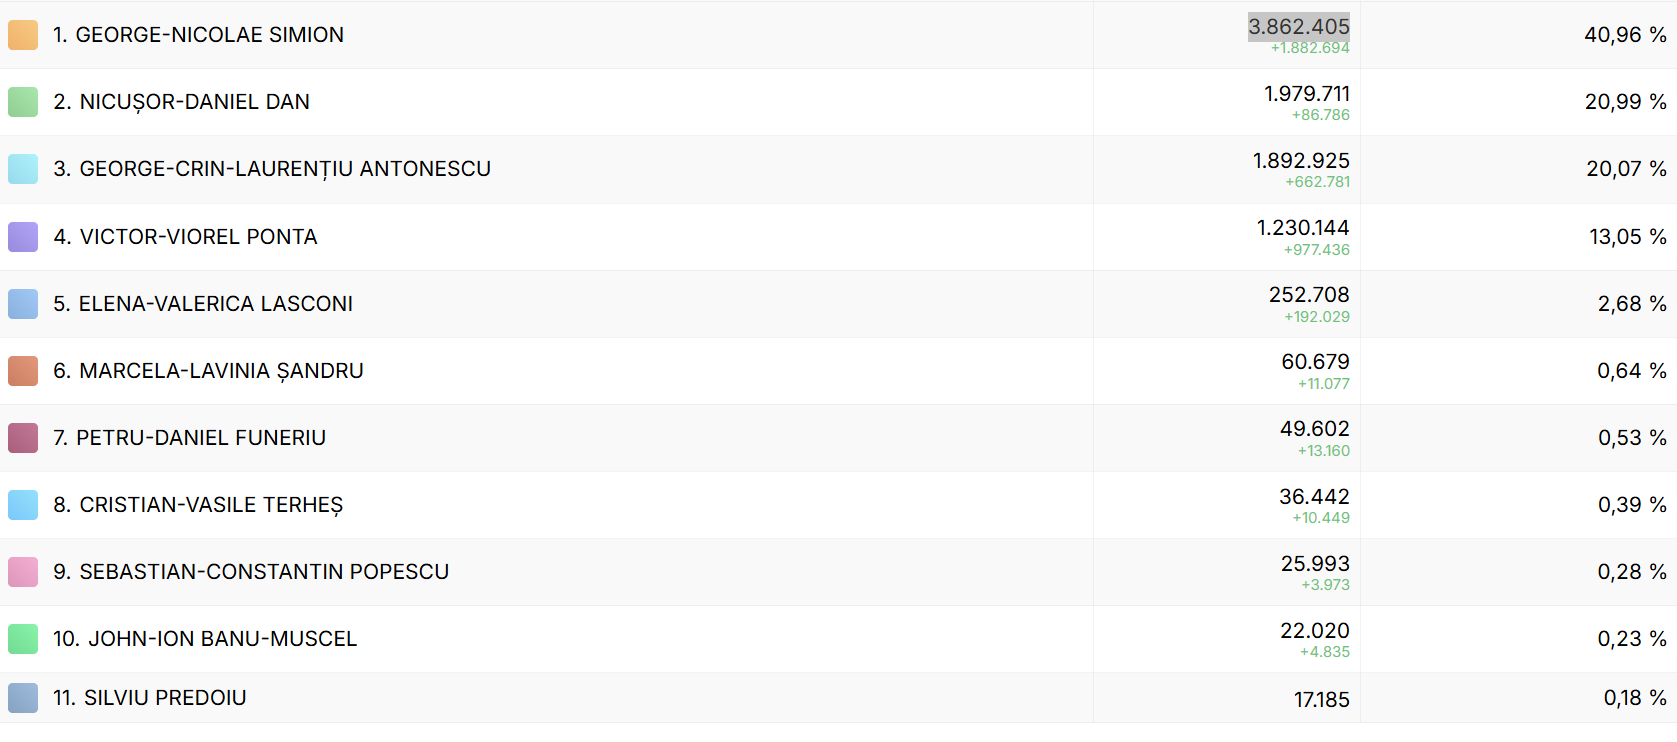Viewport: 1677px width, 742px height.
Task: Click the 0,23 % value for Banu-Muscel
Action: tap(1631, 639)
